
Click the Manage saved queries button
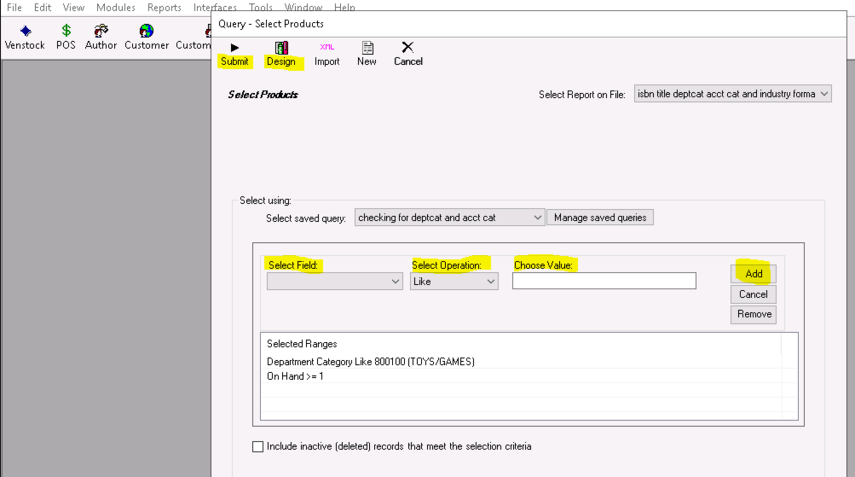[x=600, y=218]
